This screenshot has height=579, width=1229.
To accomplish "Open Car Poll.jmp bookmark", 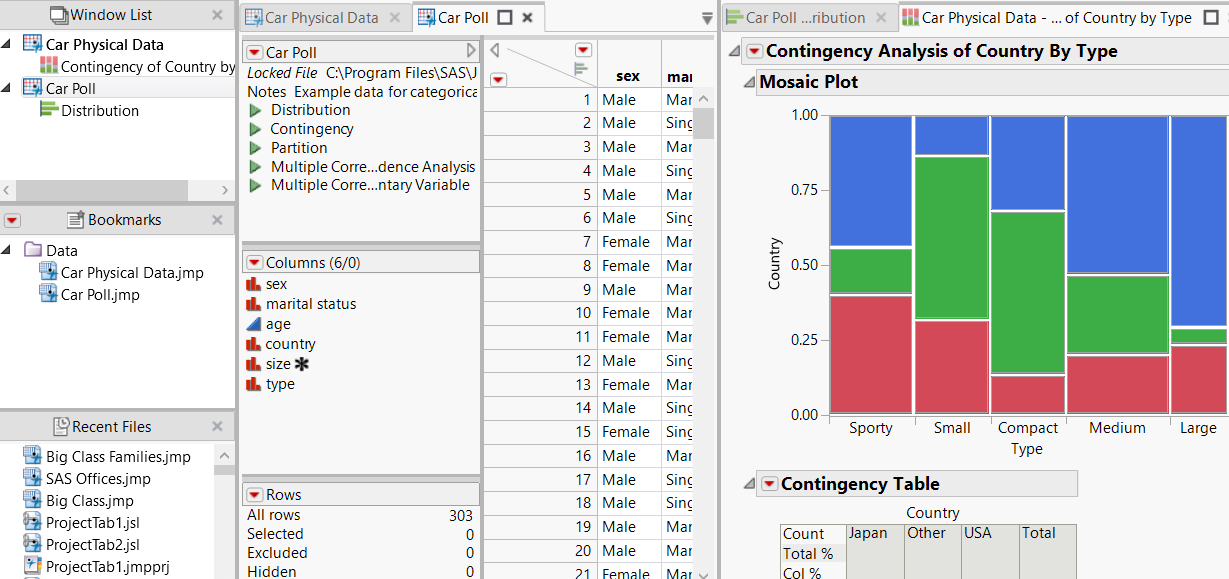I will point(100,295).
